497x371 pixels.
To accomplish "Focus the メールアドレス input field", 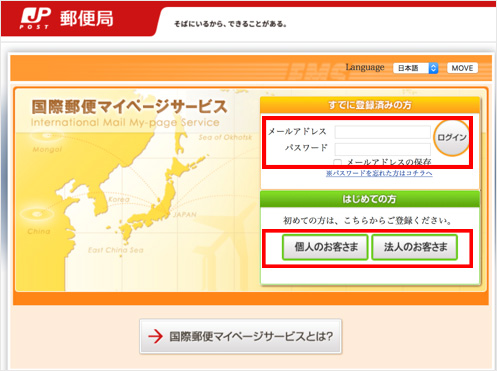I will point(382,132).
